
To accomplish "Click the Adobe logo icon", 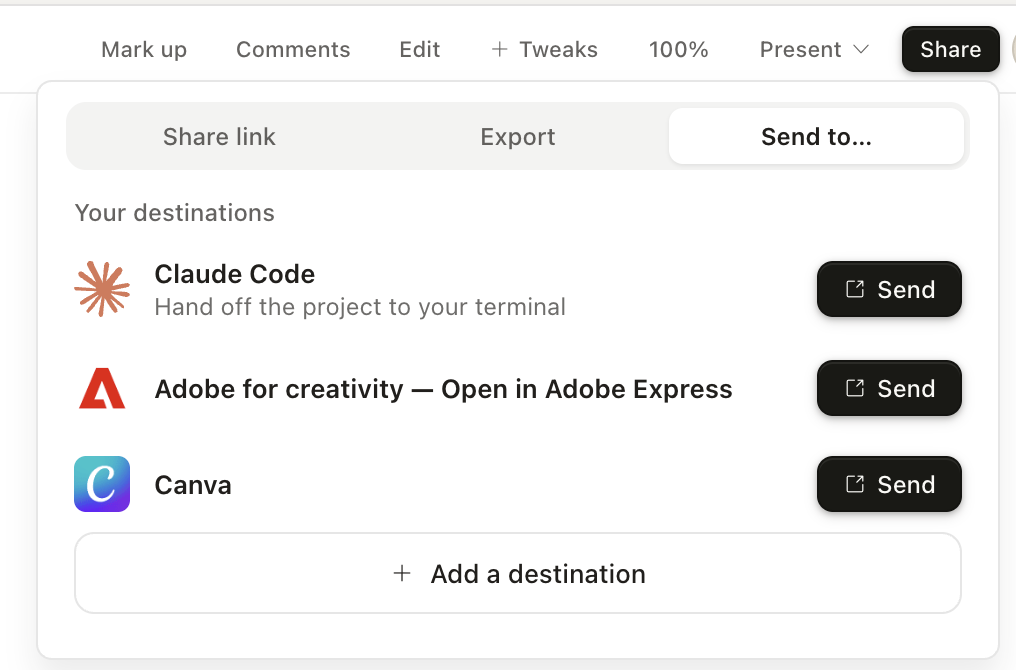I will tap(102, 388).
